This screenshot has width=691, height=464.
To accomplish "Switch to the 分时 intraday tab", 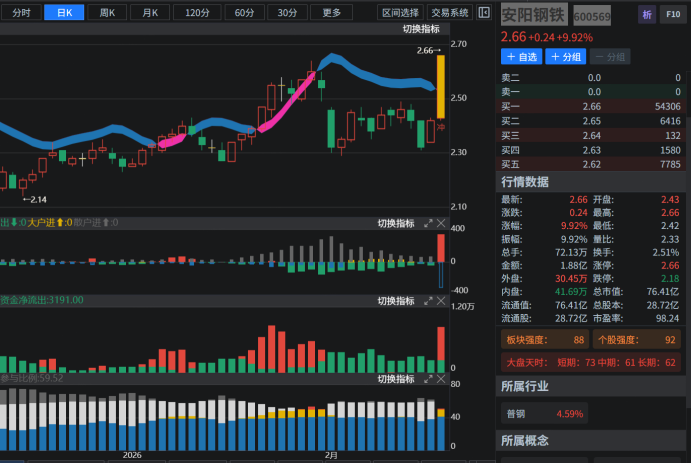I will 21,13.
